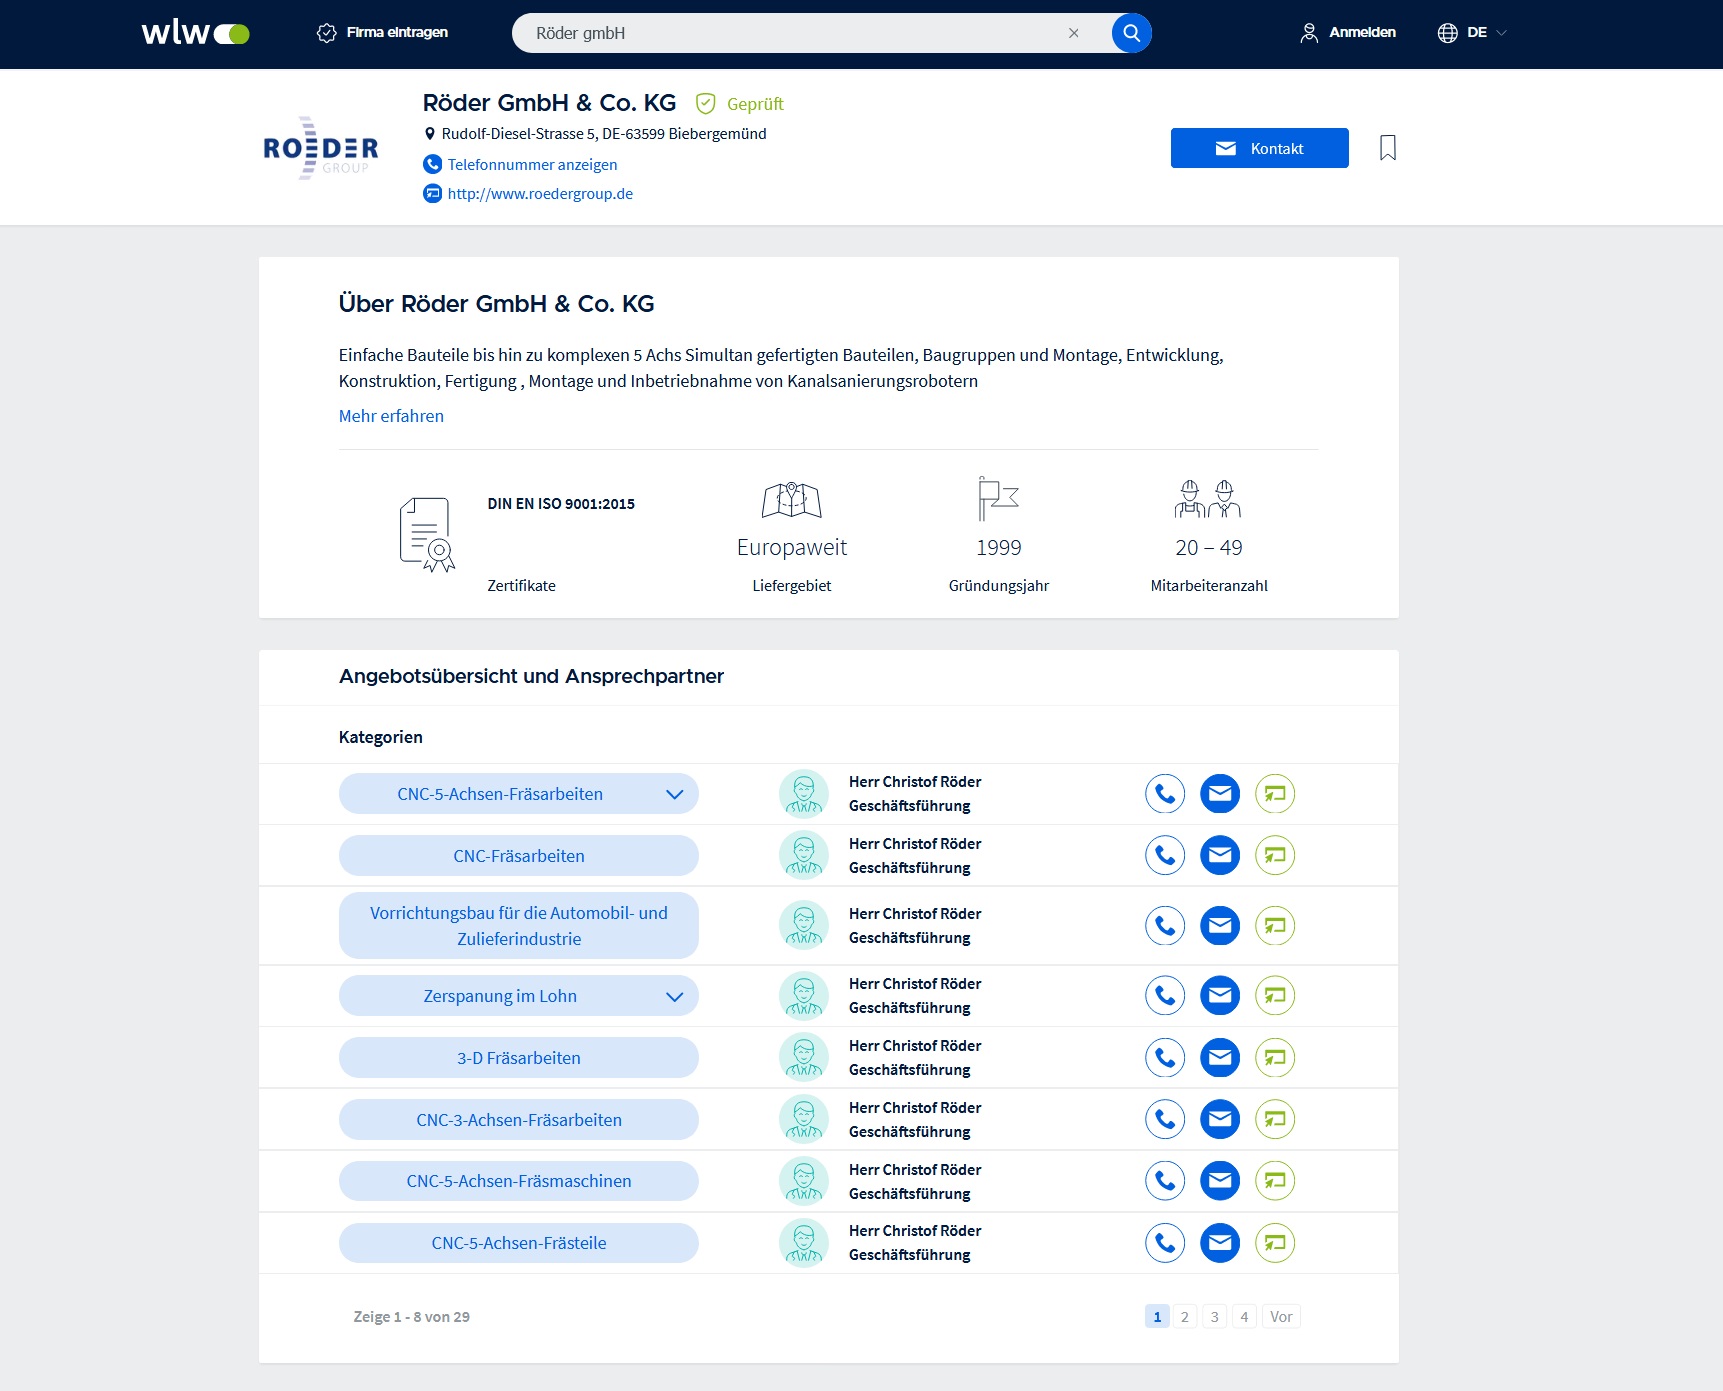The height and width of the screenshot is (1391, 1723).
Task: Email contact in CNC-5-Achsen-Fräsarbeiten row
Action: (1220, 794)
